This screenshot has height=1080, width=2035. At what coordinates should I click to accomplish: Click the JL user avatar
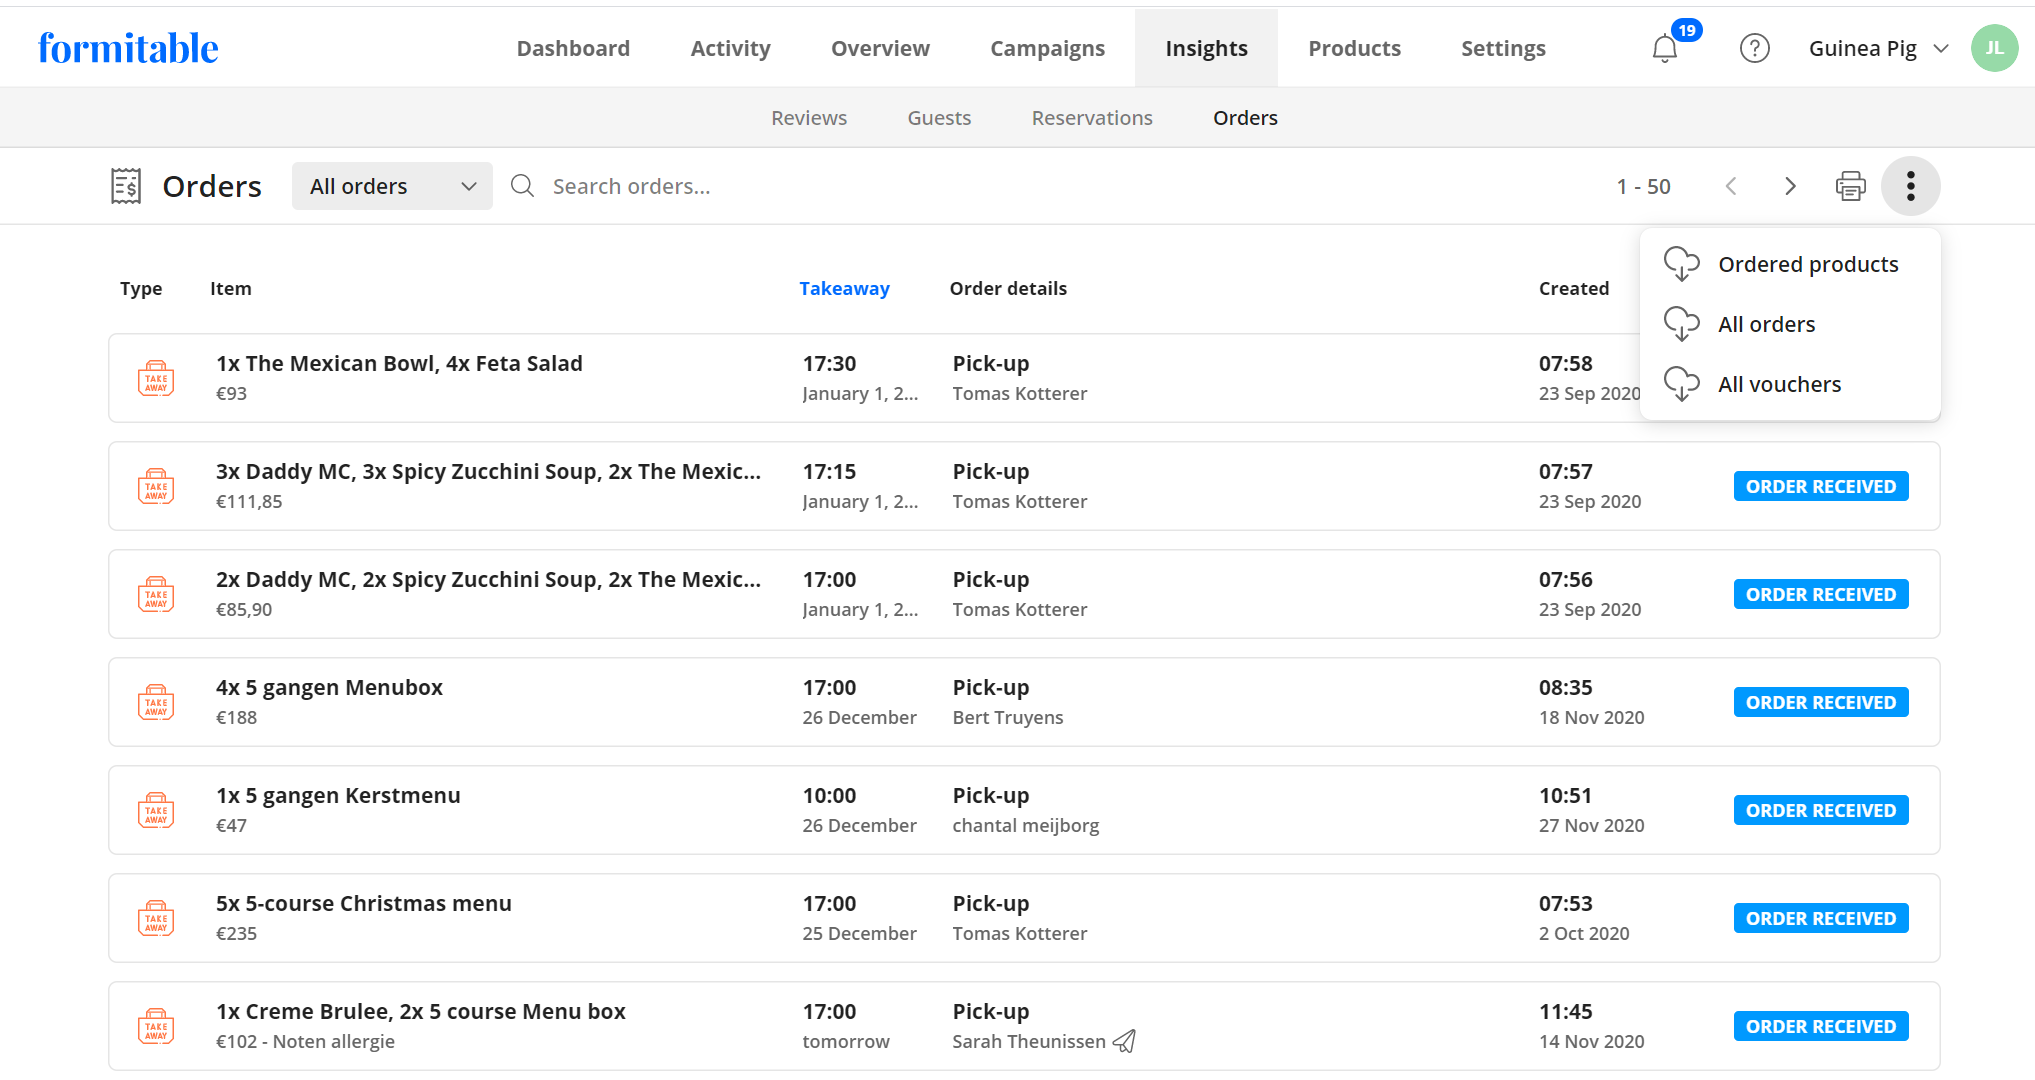click(x=1994, y=48)
